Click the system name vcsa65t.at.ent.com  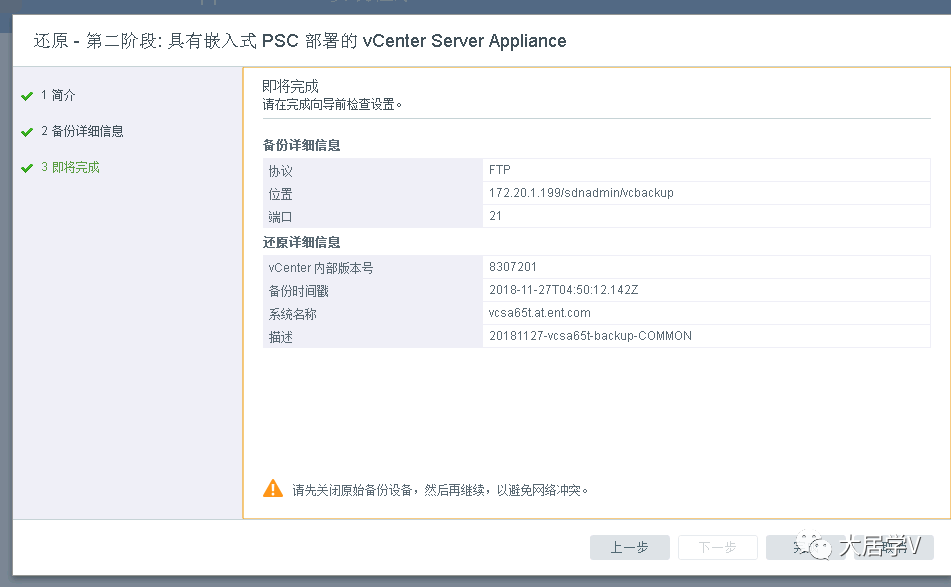pyautogui.click(x=539, y=313)
